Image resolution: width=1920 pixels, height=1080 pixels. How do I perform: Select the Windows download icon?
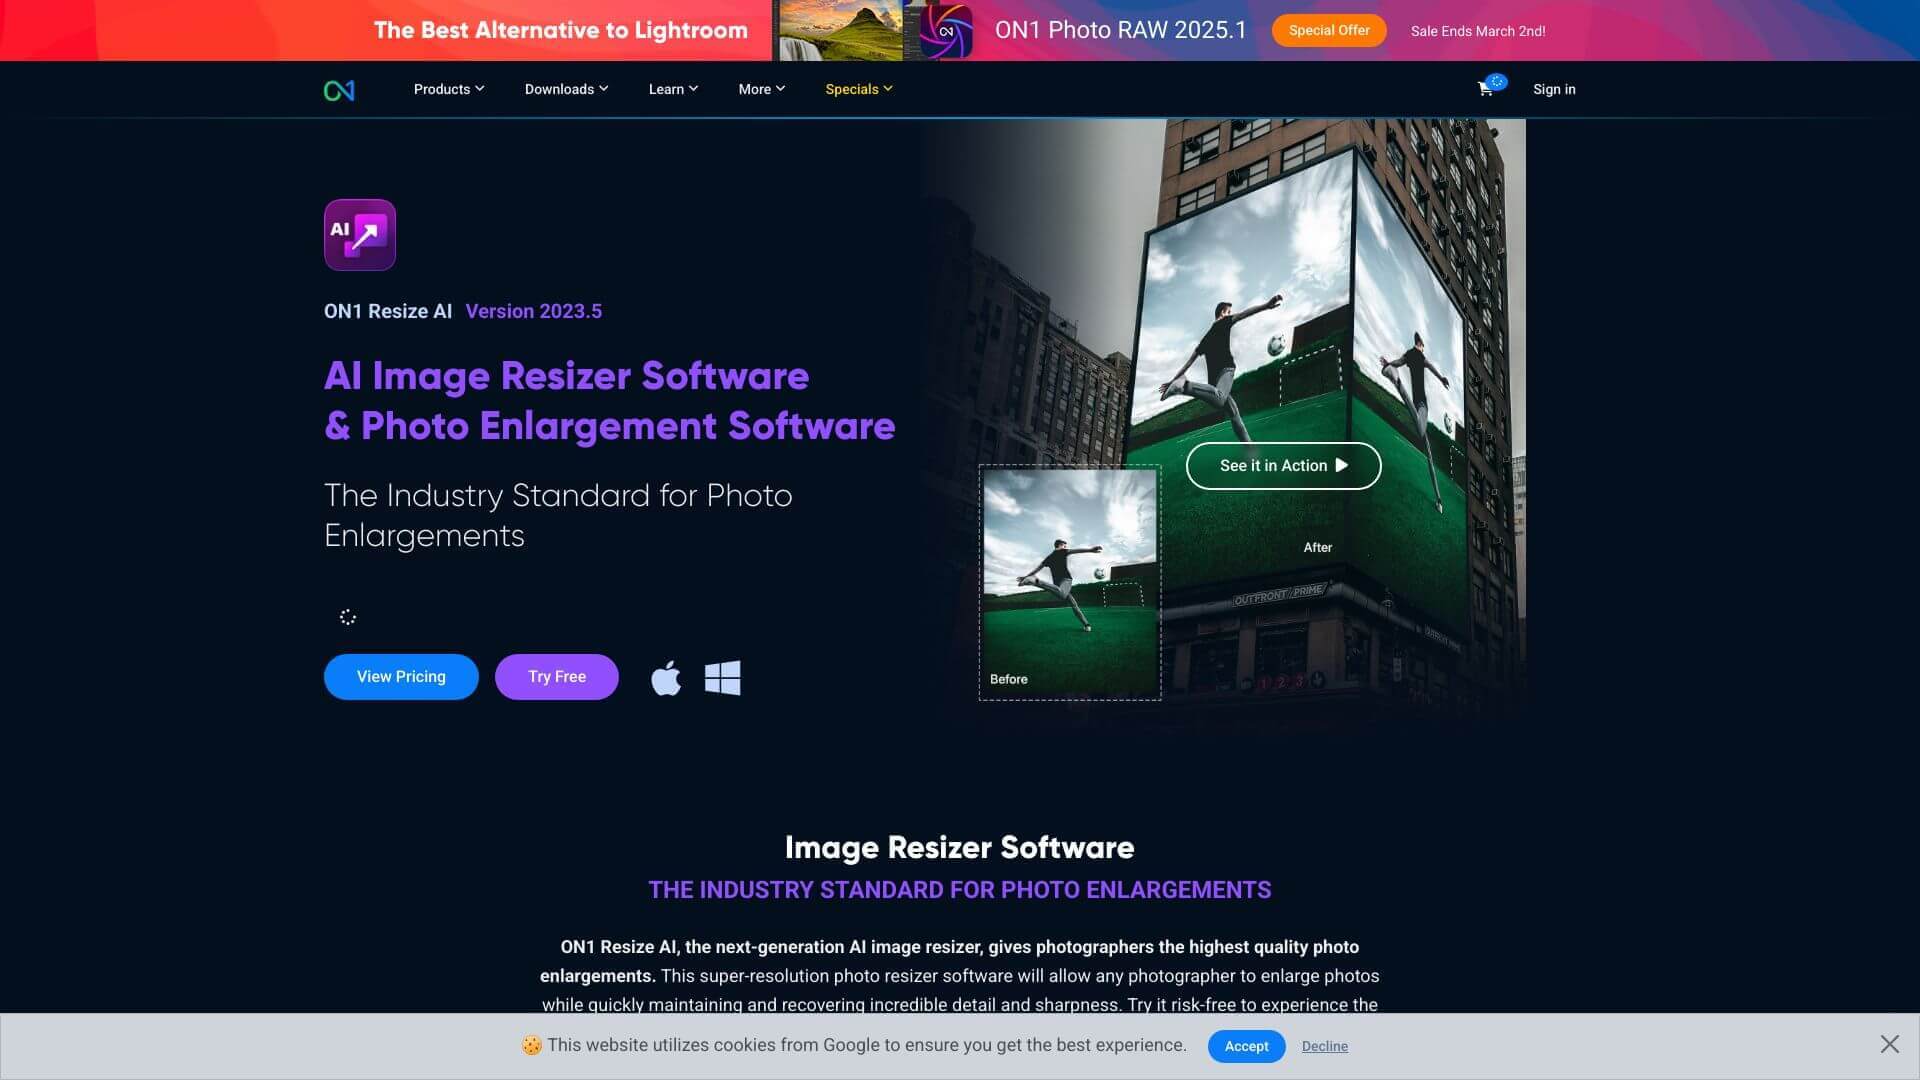[722, 677]
